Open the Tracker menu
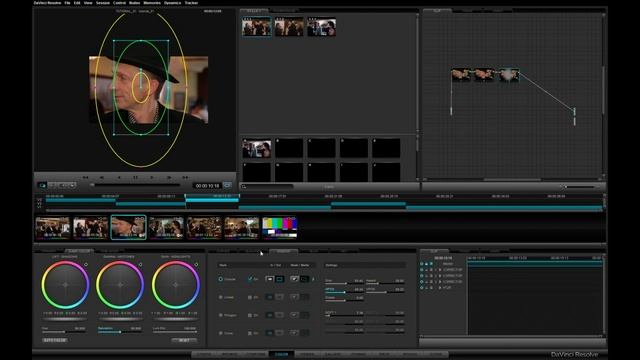Image resolution: width=640 pixels, height=360 pixels. pos(191,3)
